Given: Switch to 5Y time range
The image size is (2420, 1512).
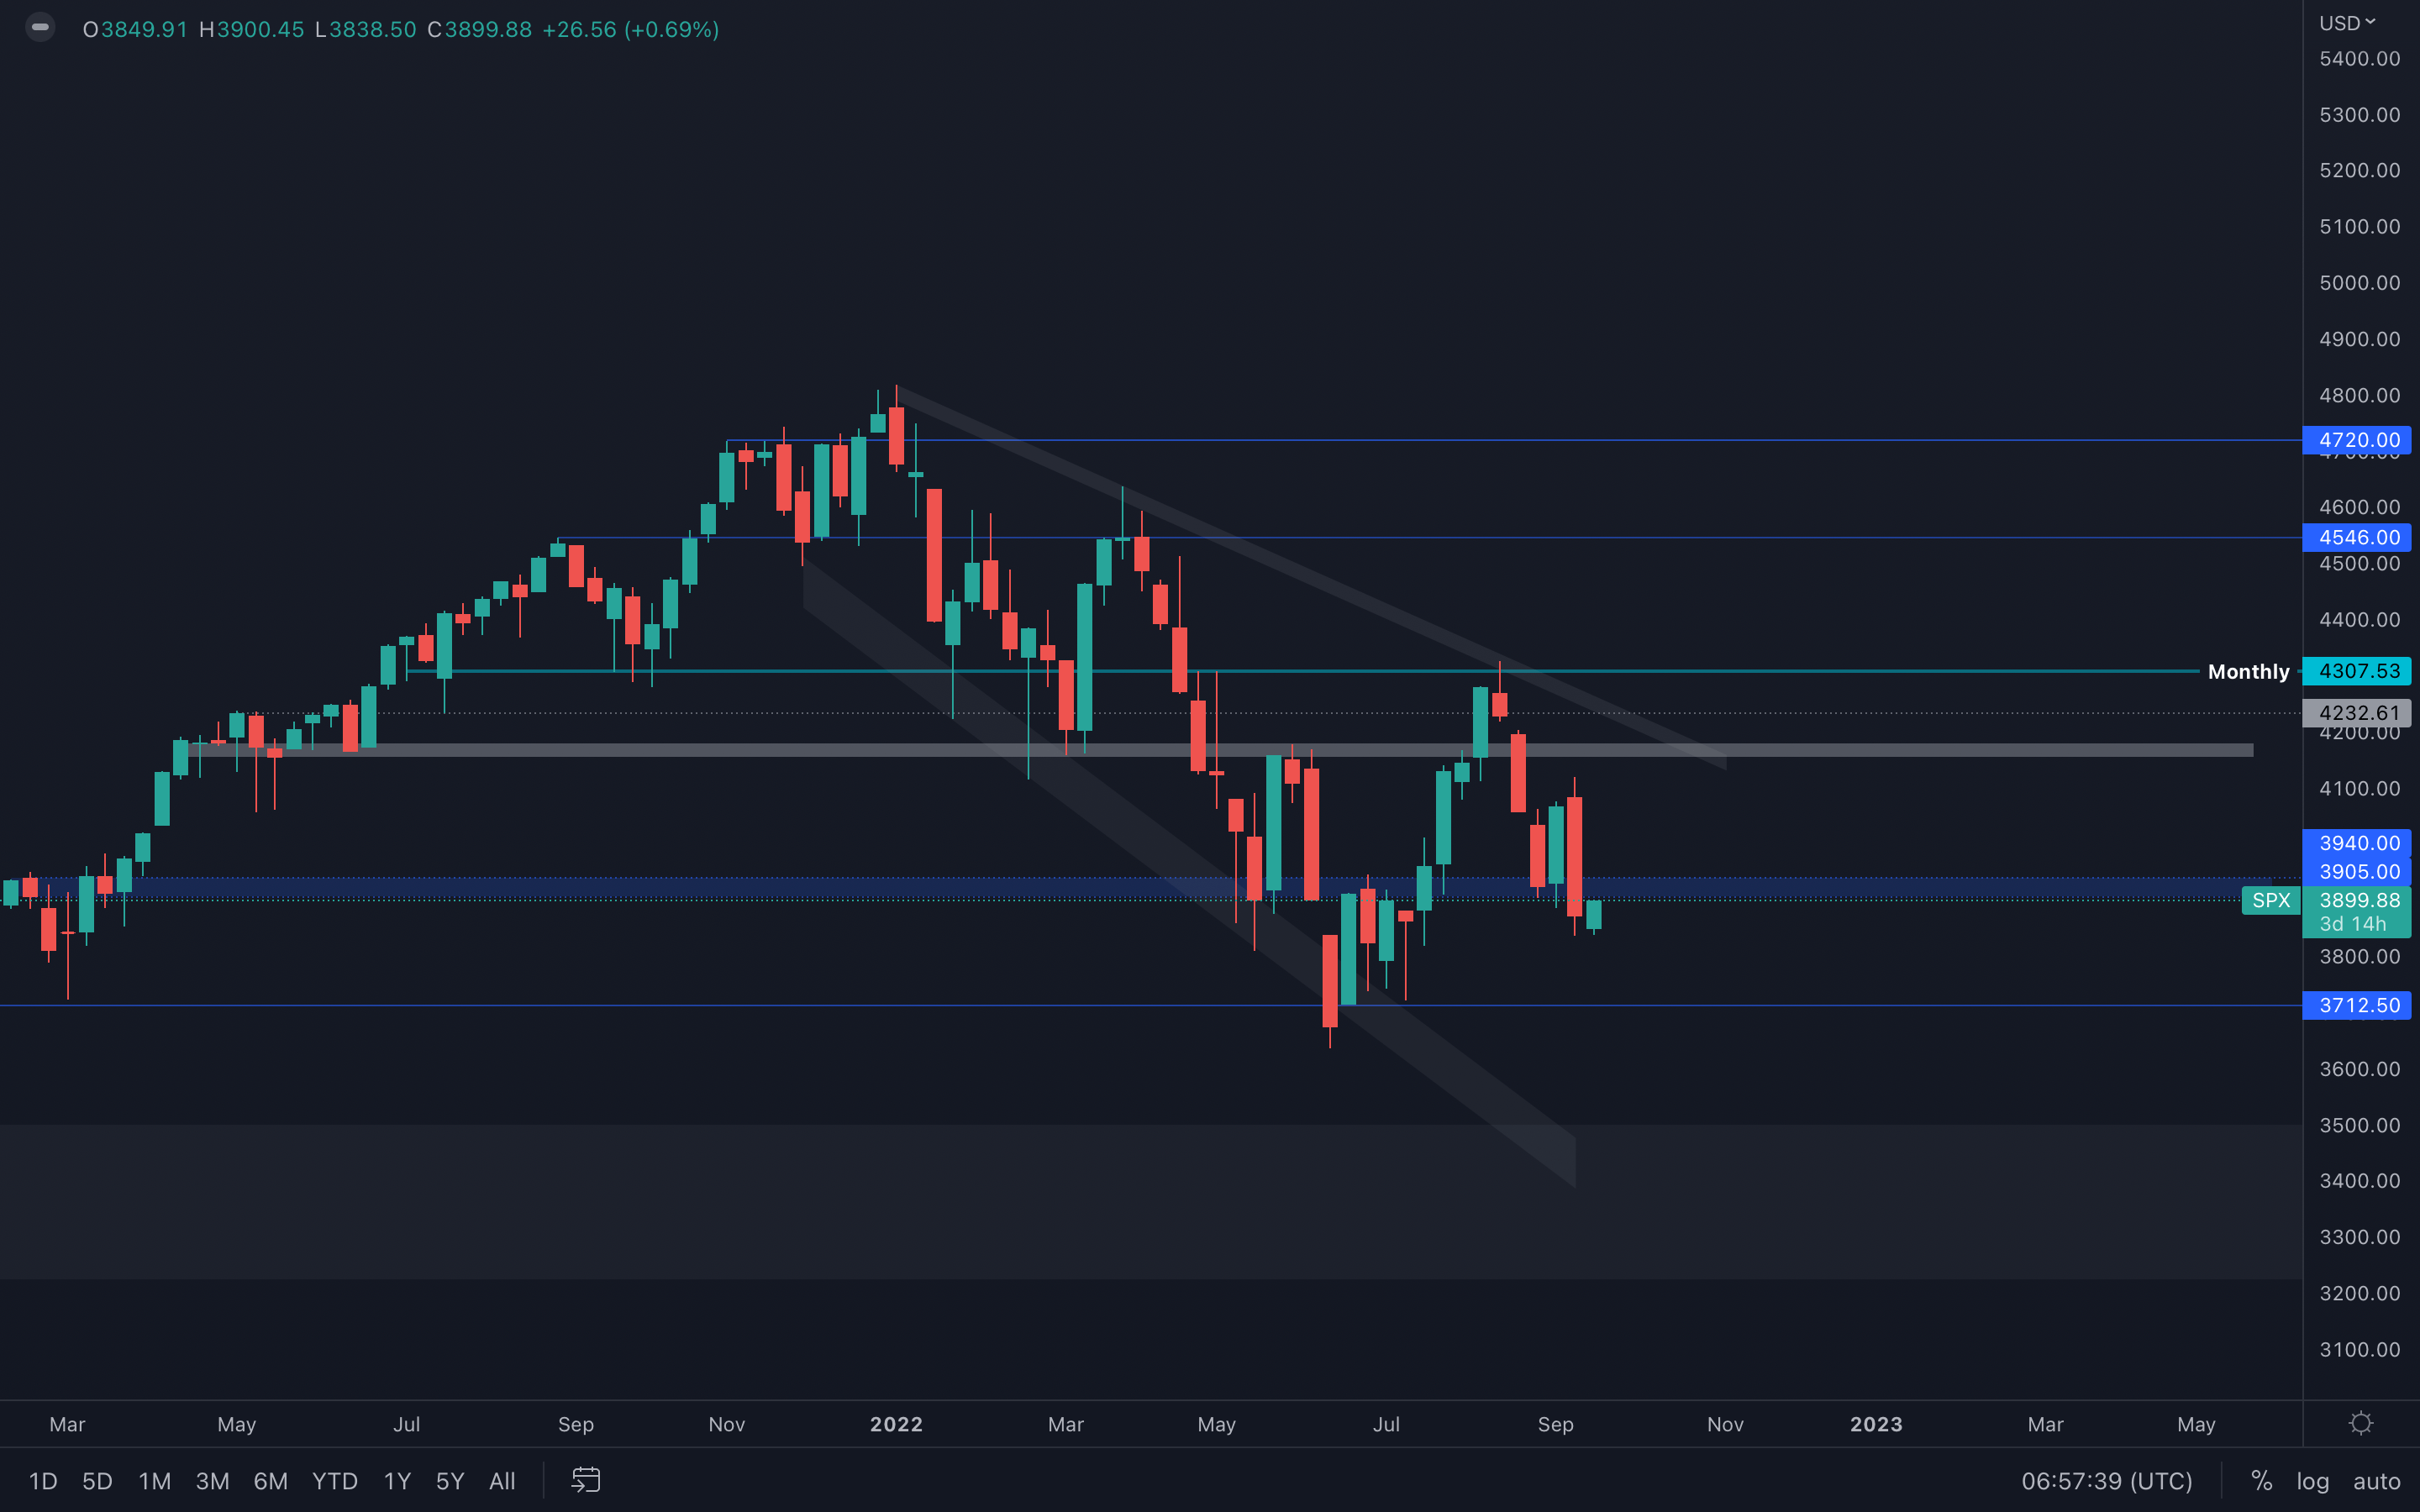Looking at the screenshot, I should tap(450, 1481).
